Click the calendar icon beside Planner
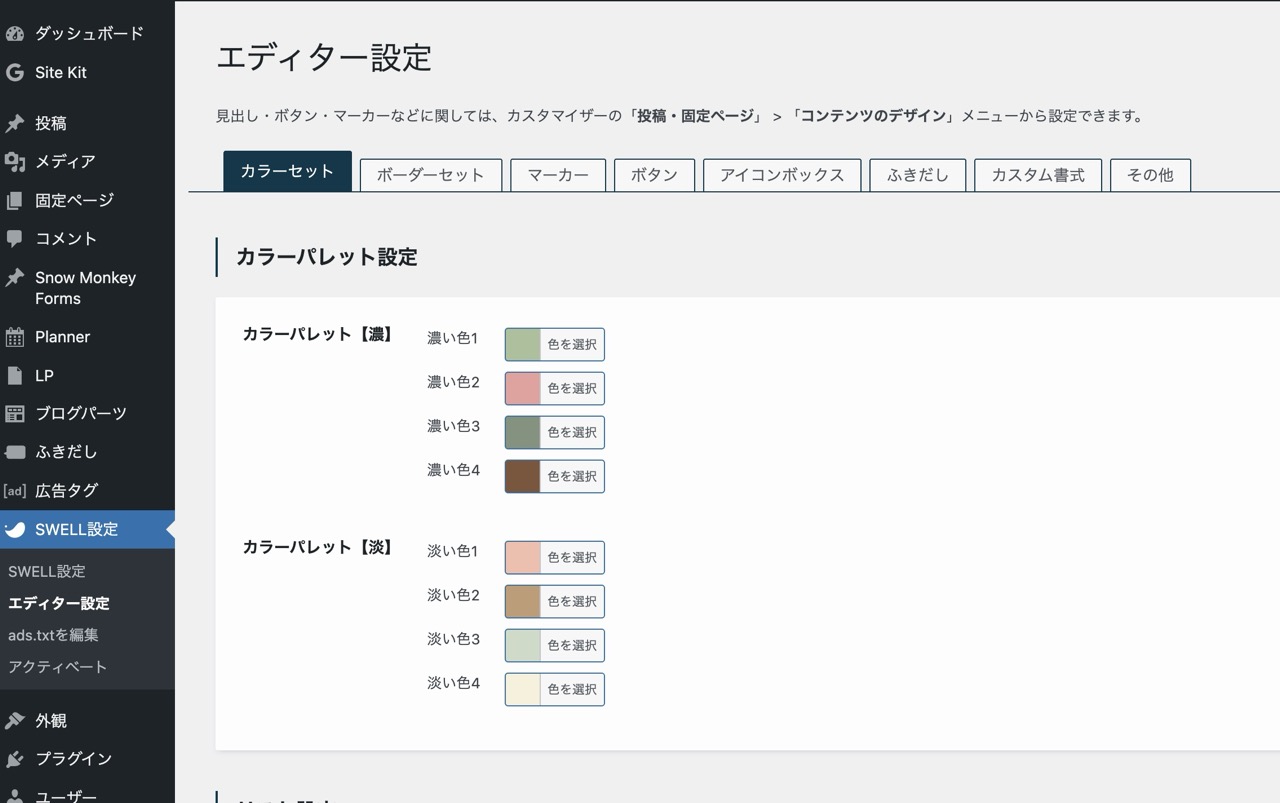Viewport: 1280px width, 803px height. pos(15,338)
